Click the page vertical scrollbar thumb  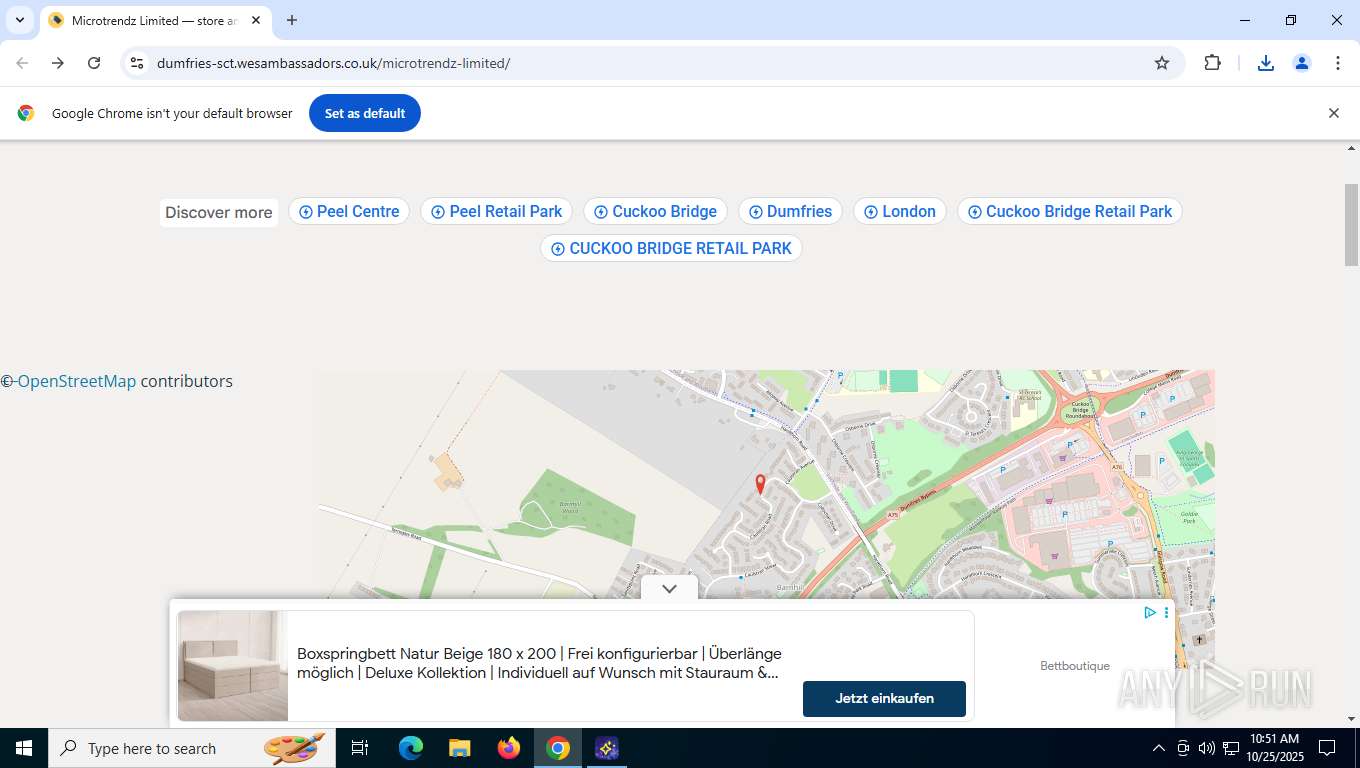tap(1352, 225)
